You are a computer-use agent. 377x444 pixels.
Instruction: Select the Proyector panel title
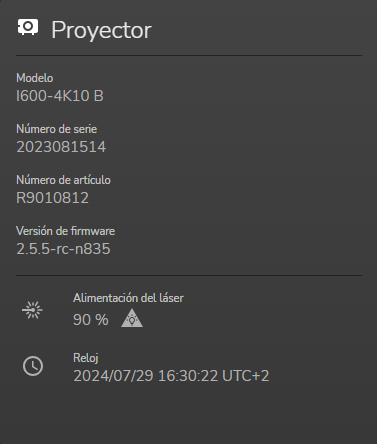101,30
